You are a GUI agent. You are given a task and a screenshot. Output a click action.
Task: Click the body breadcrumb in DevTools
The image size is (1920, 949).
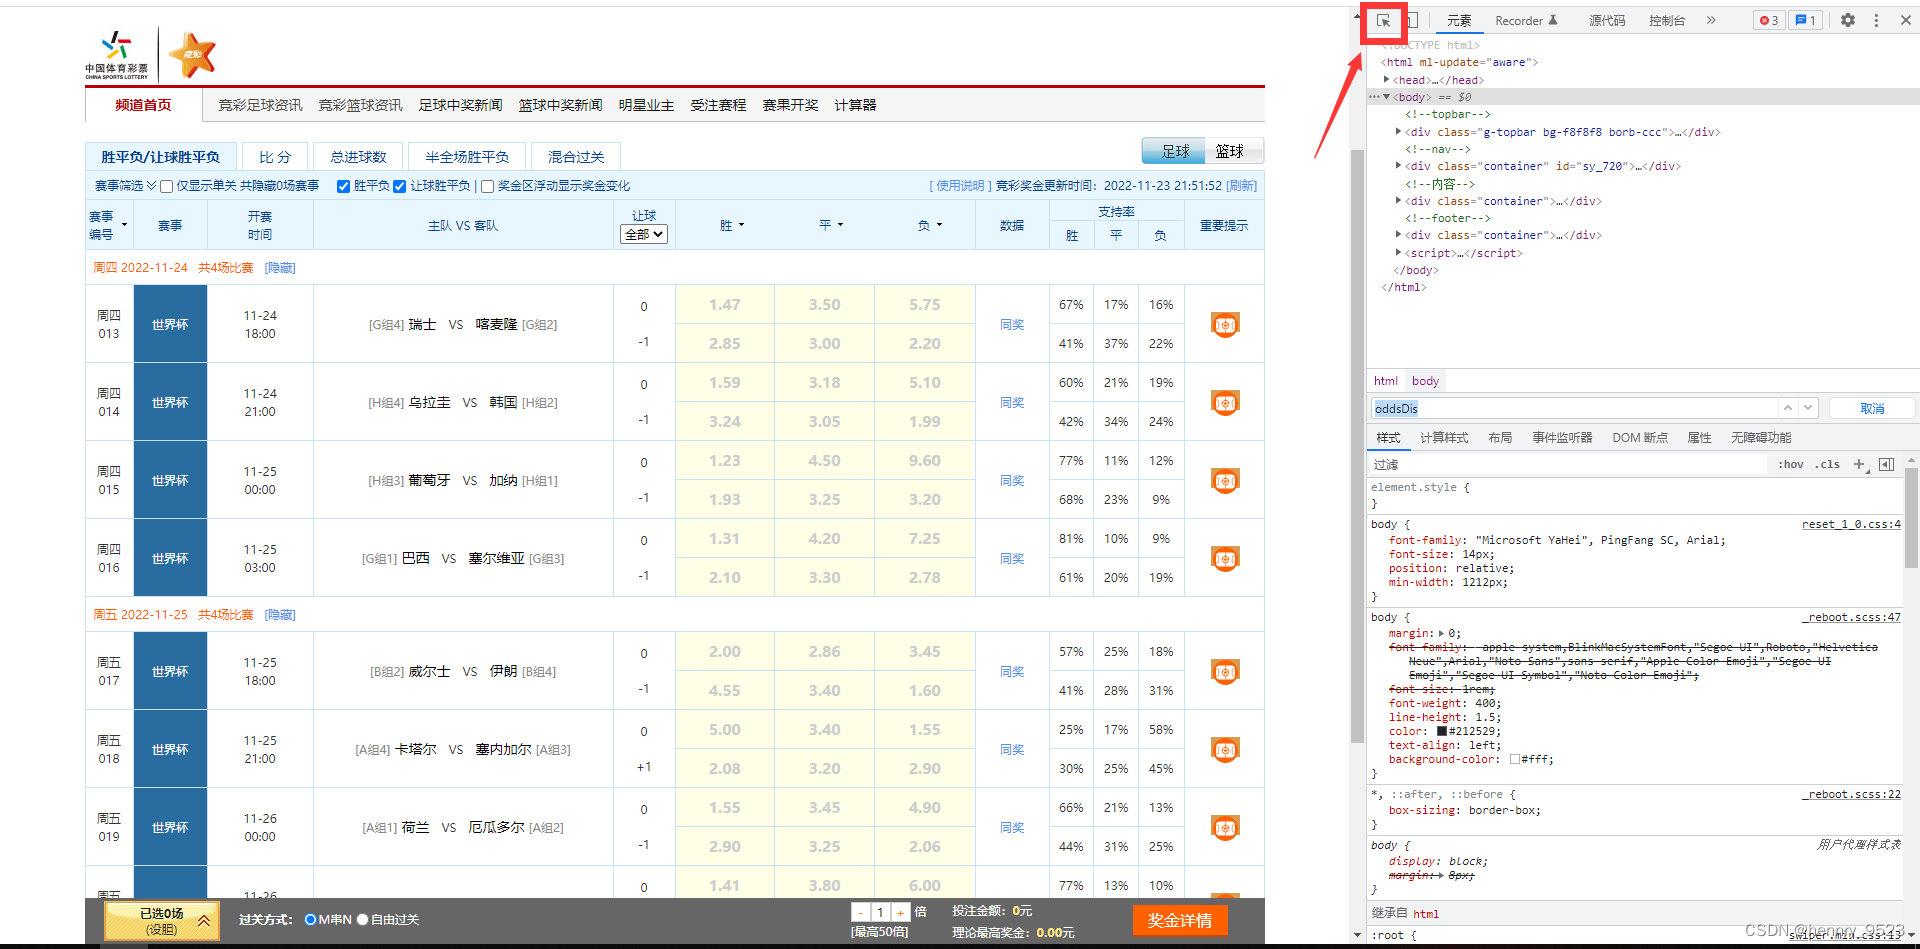coord(1425,381)
